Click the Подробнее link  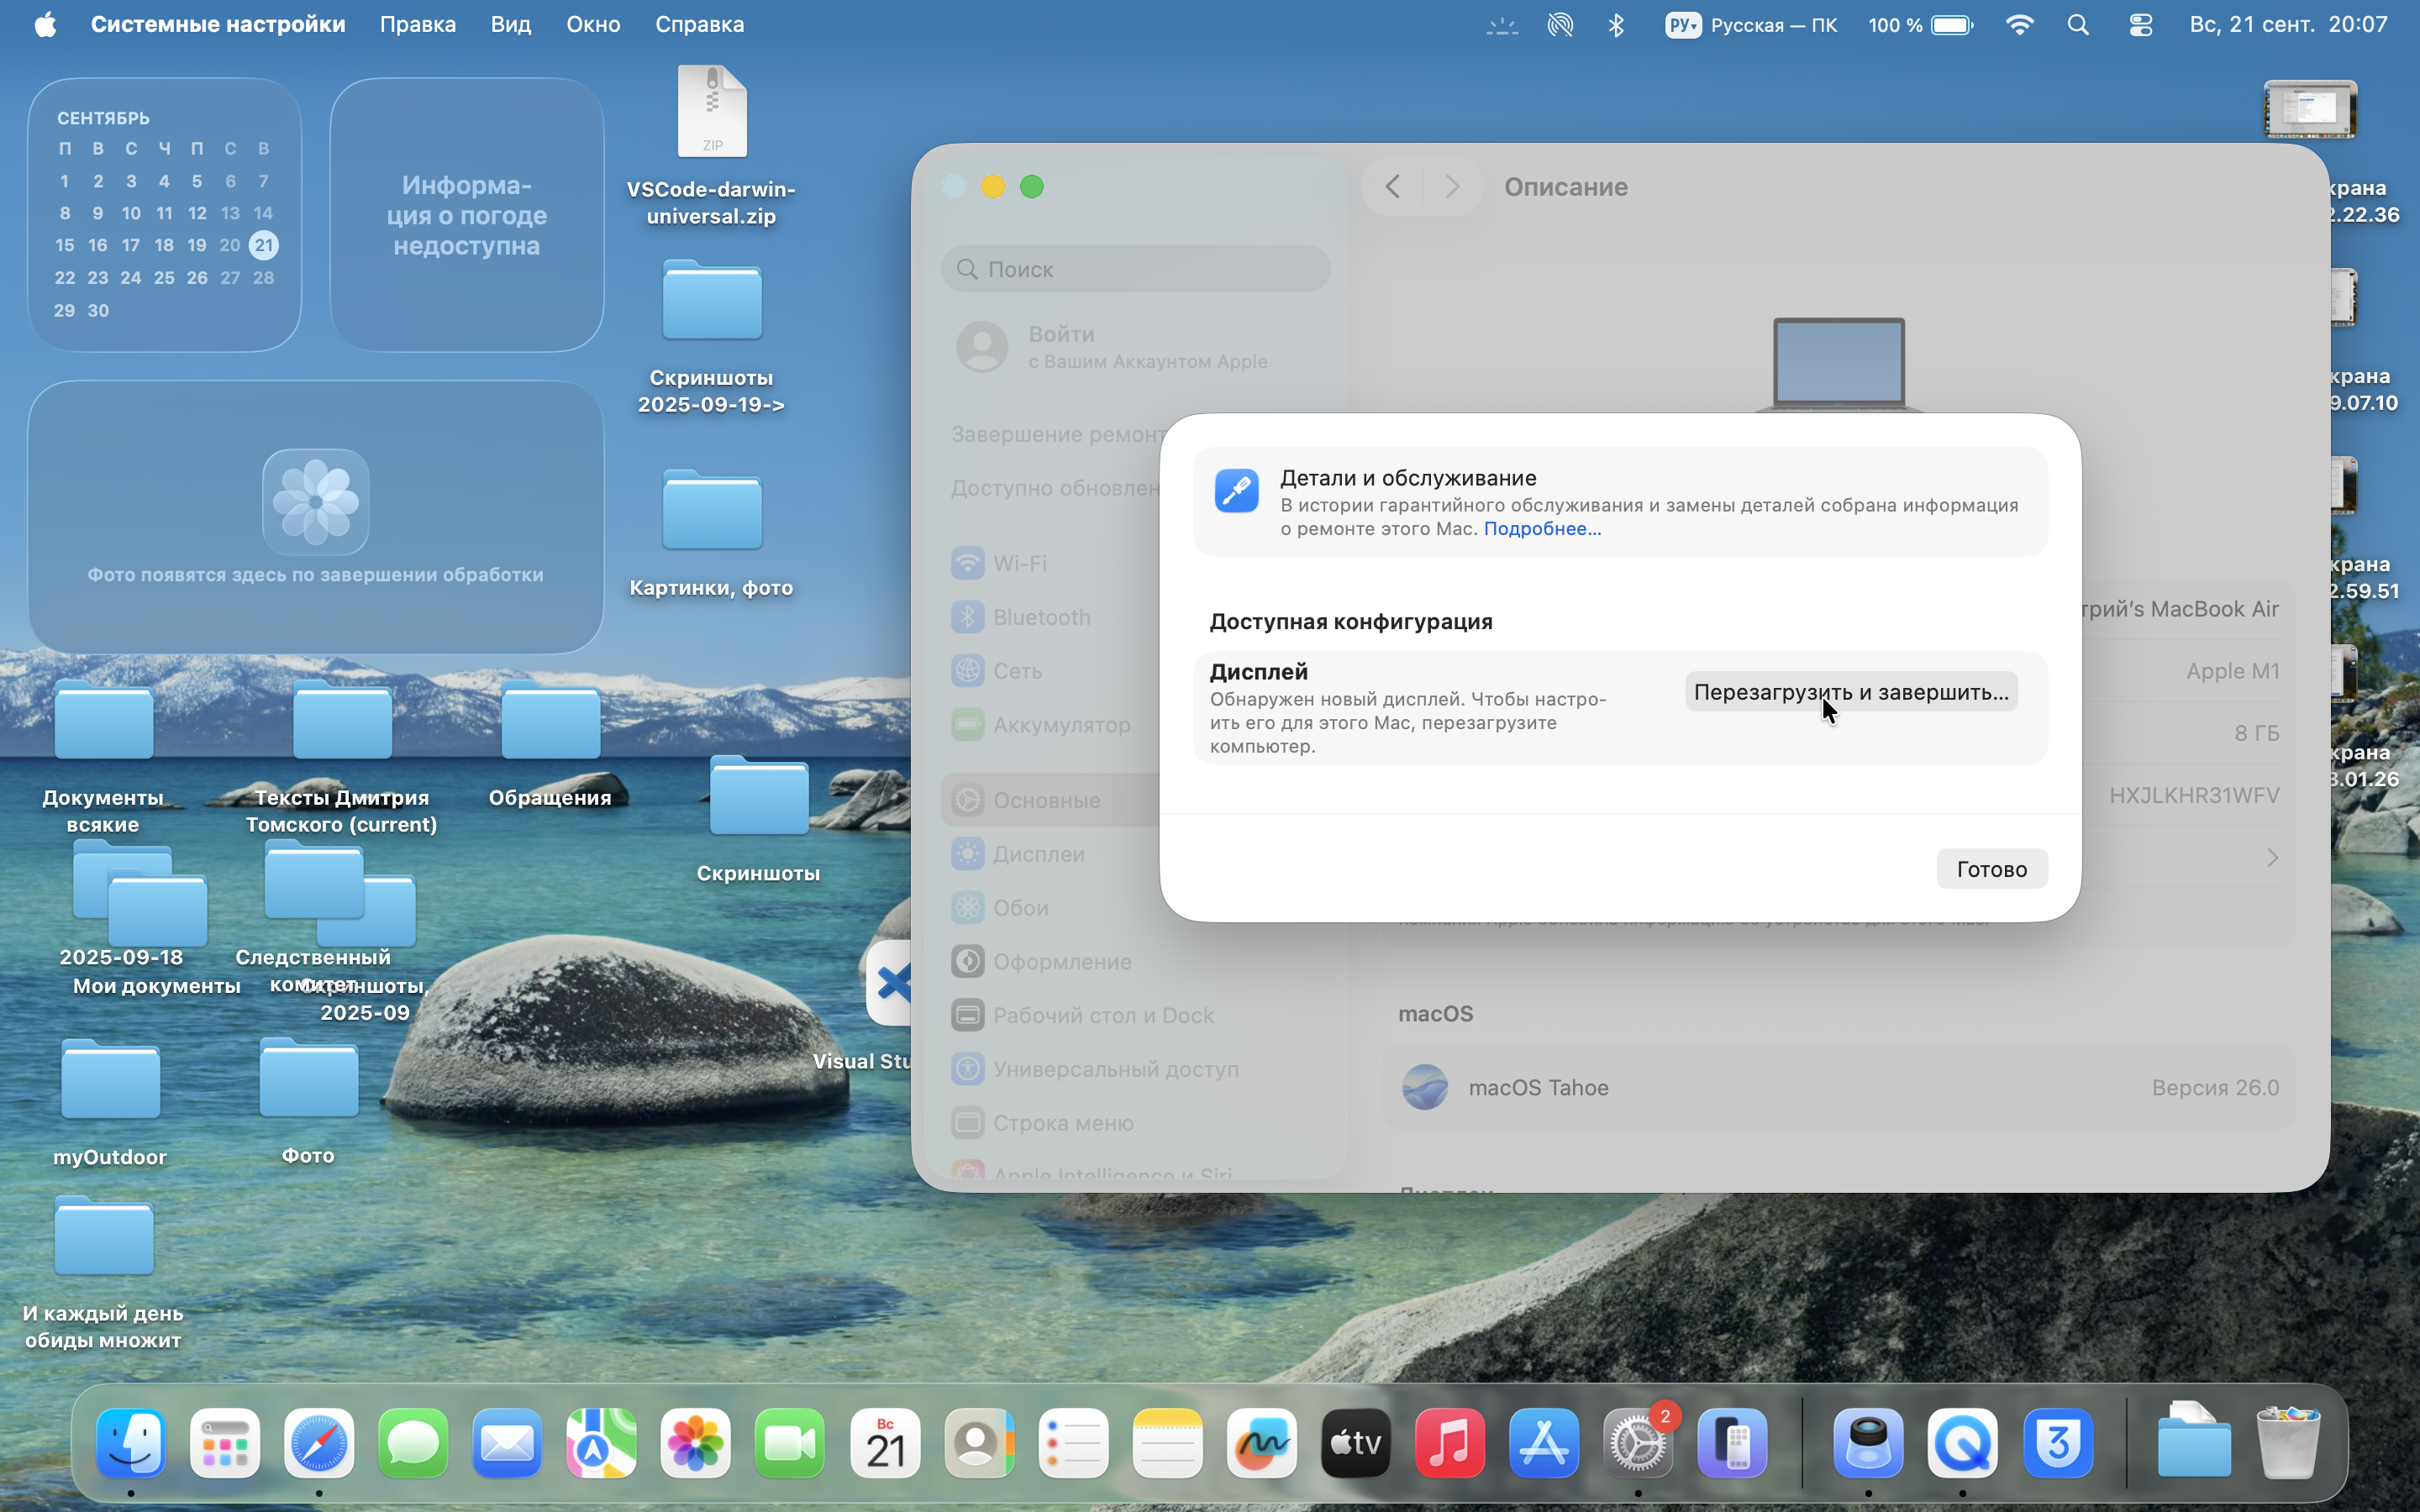click(x=1541, y=529)
